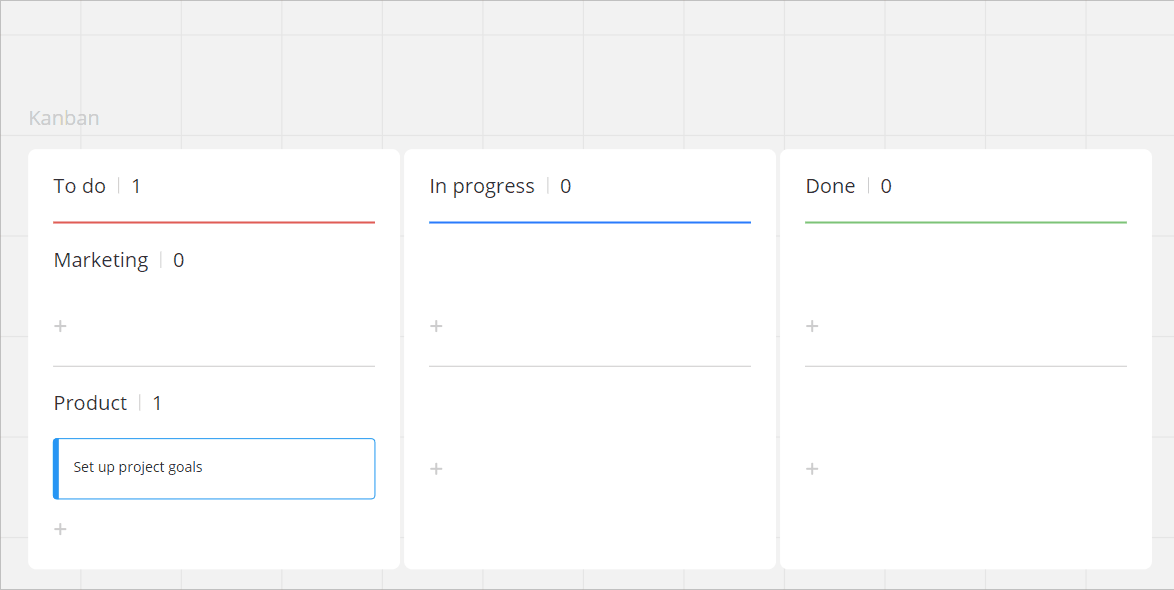
Task: Add a card to Product In progress
Action: point(436,469)
